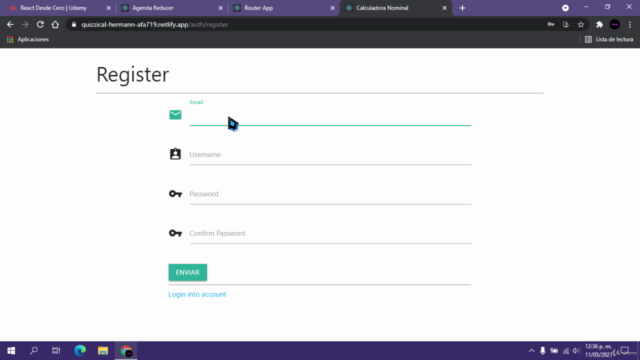
Task: Open Aplicaciones bookmarks shortcut
Action: click(x=28, y=40)
